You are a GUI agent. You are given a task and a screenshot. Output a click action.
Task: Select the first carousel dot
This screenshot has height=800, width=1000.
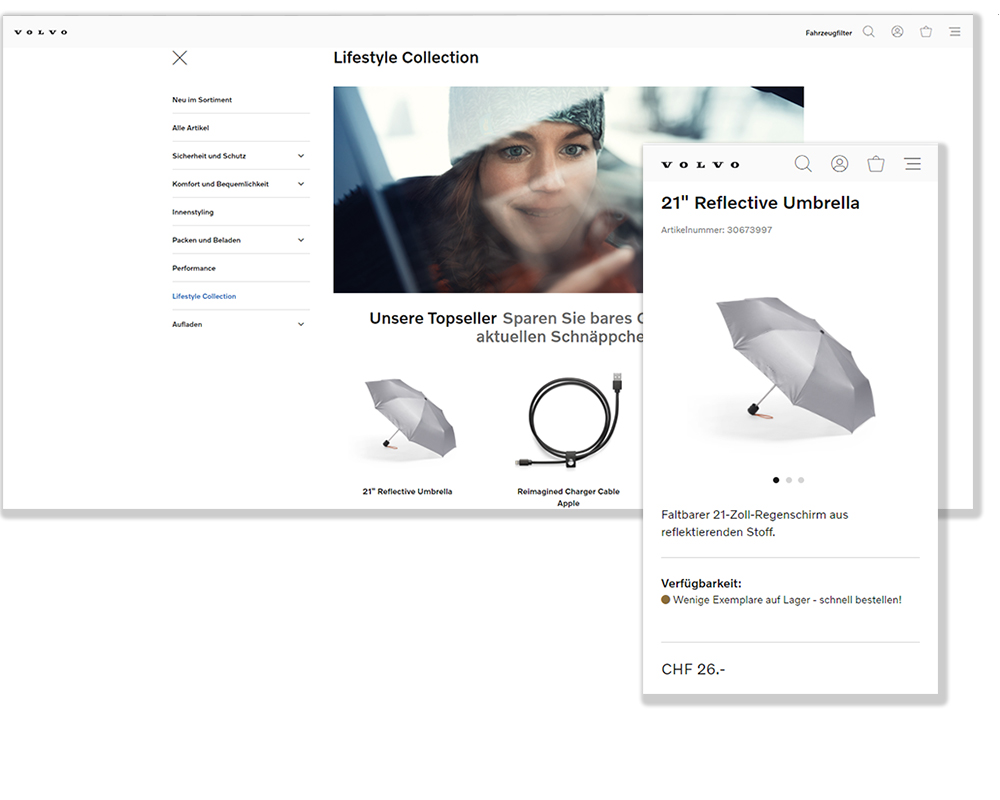776,480
